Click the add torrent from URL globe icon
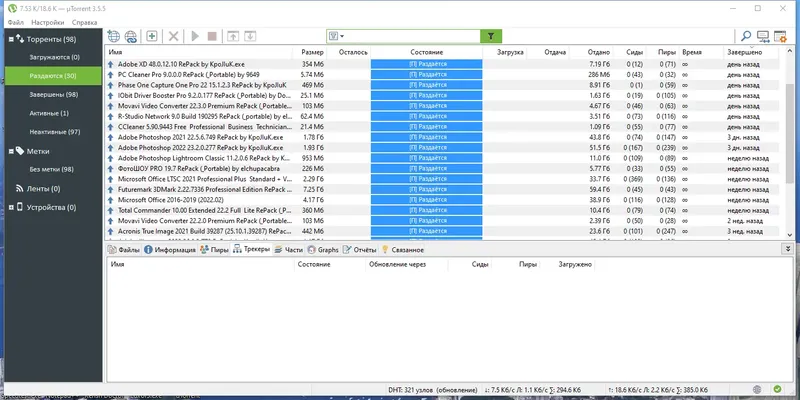This screenshot has width=800, height=400. (113, 36)
